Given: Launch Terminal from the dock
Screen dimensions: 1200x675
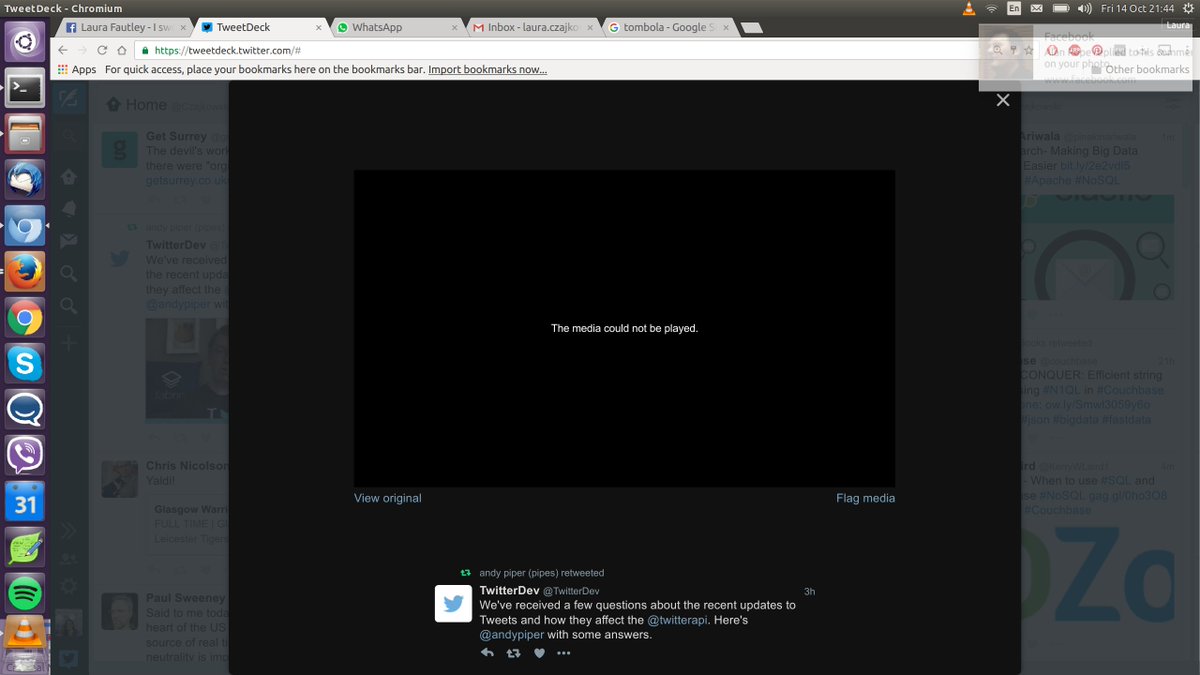Looking at the screenshot, I should 24,88.
